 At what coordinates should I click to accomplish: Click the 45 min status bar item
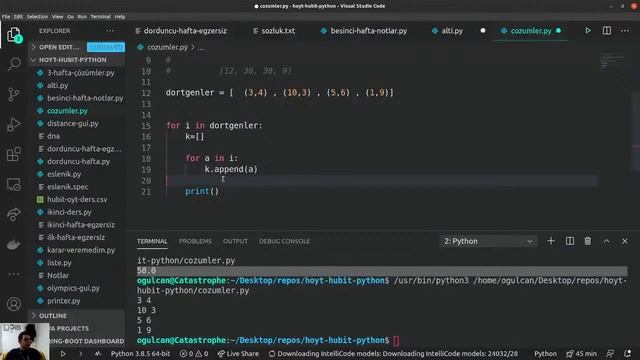581,353
